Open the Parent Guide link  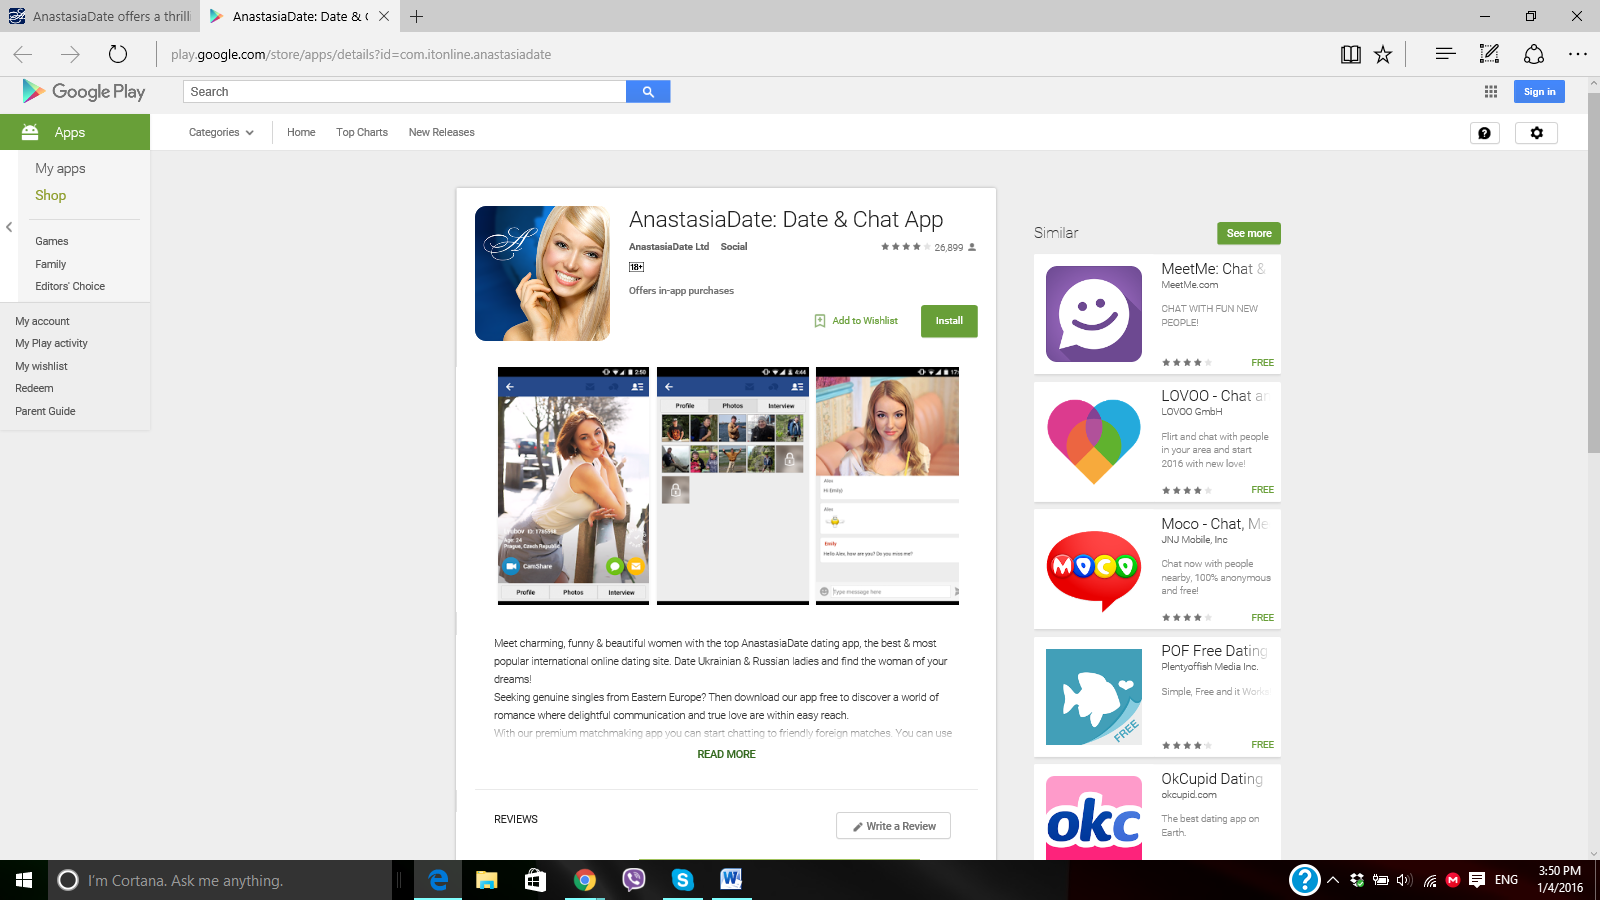[x=45, y=411]
